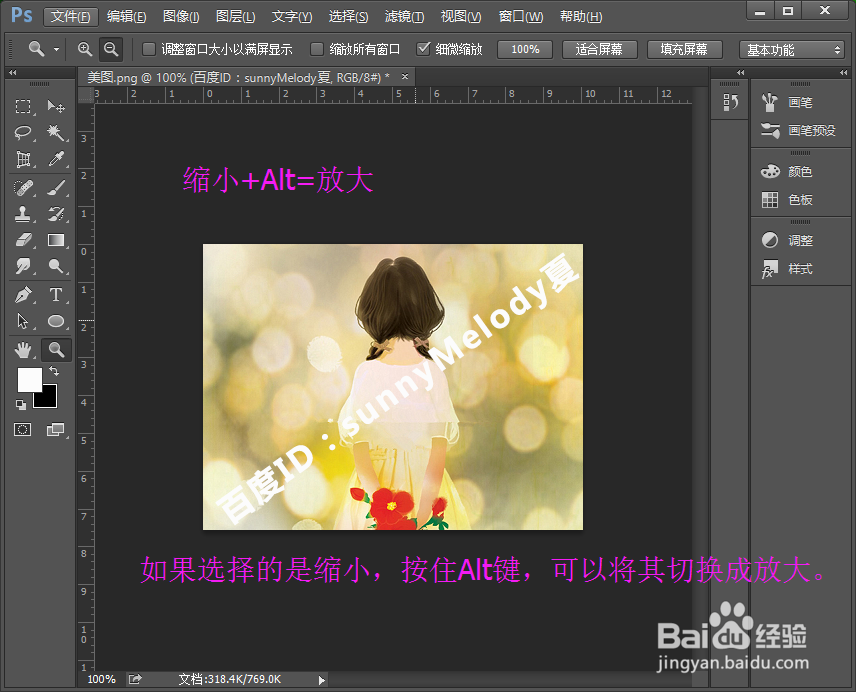Click the status bar share icon
Image resolution: width=856 pixels, height=692 pixels.
[135, 679]
